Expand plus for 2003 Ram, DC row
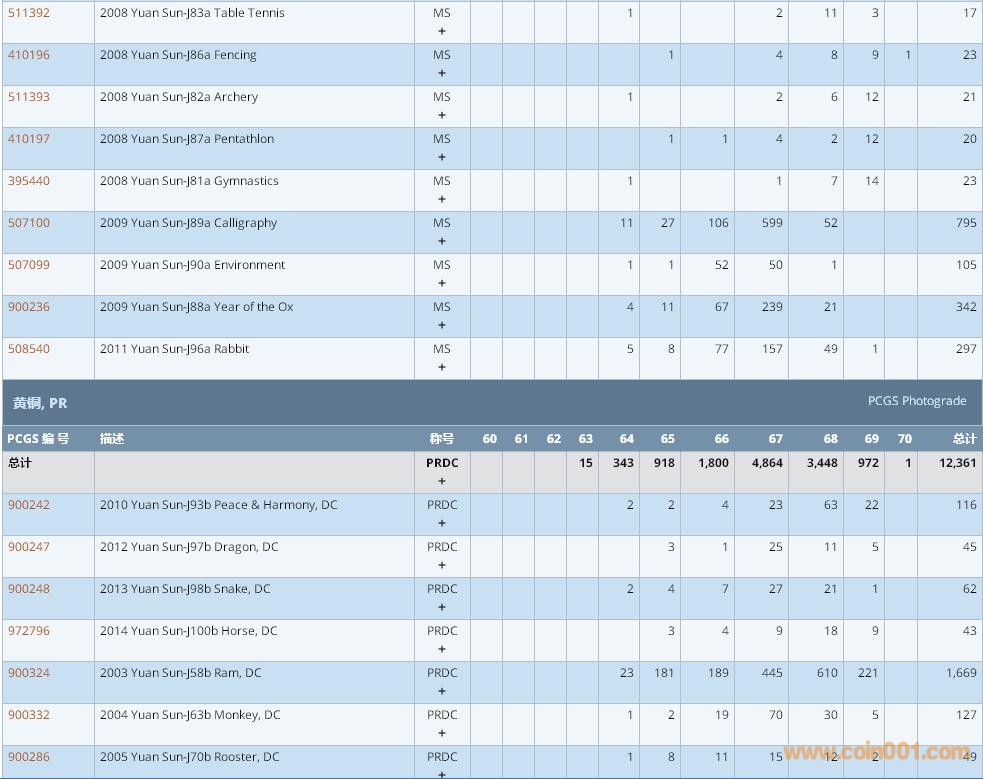983x779 pixels. [x=442, y=691]
